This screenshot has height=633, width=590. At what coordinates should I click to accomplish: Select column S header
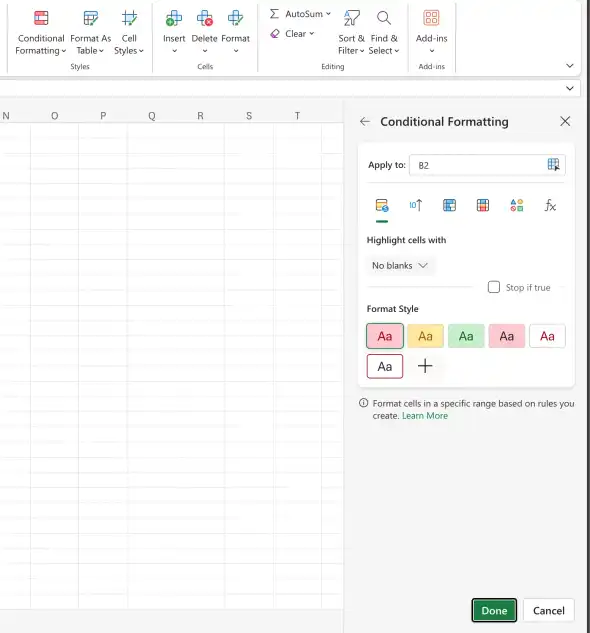point(249,116)
